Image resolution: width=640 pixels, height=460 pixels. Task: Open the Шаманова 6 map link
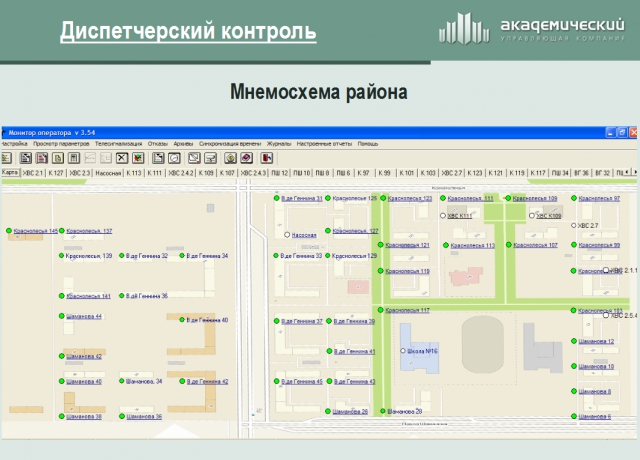pos(595,416)
